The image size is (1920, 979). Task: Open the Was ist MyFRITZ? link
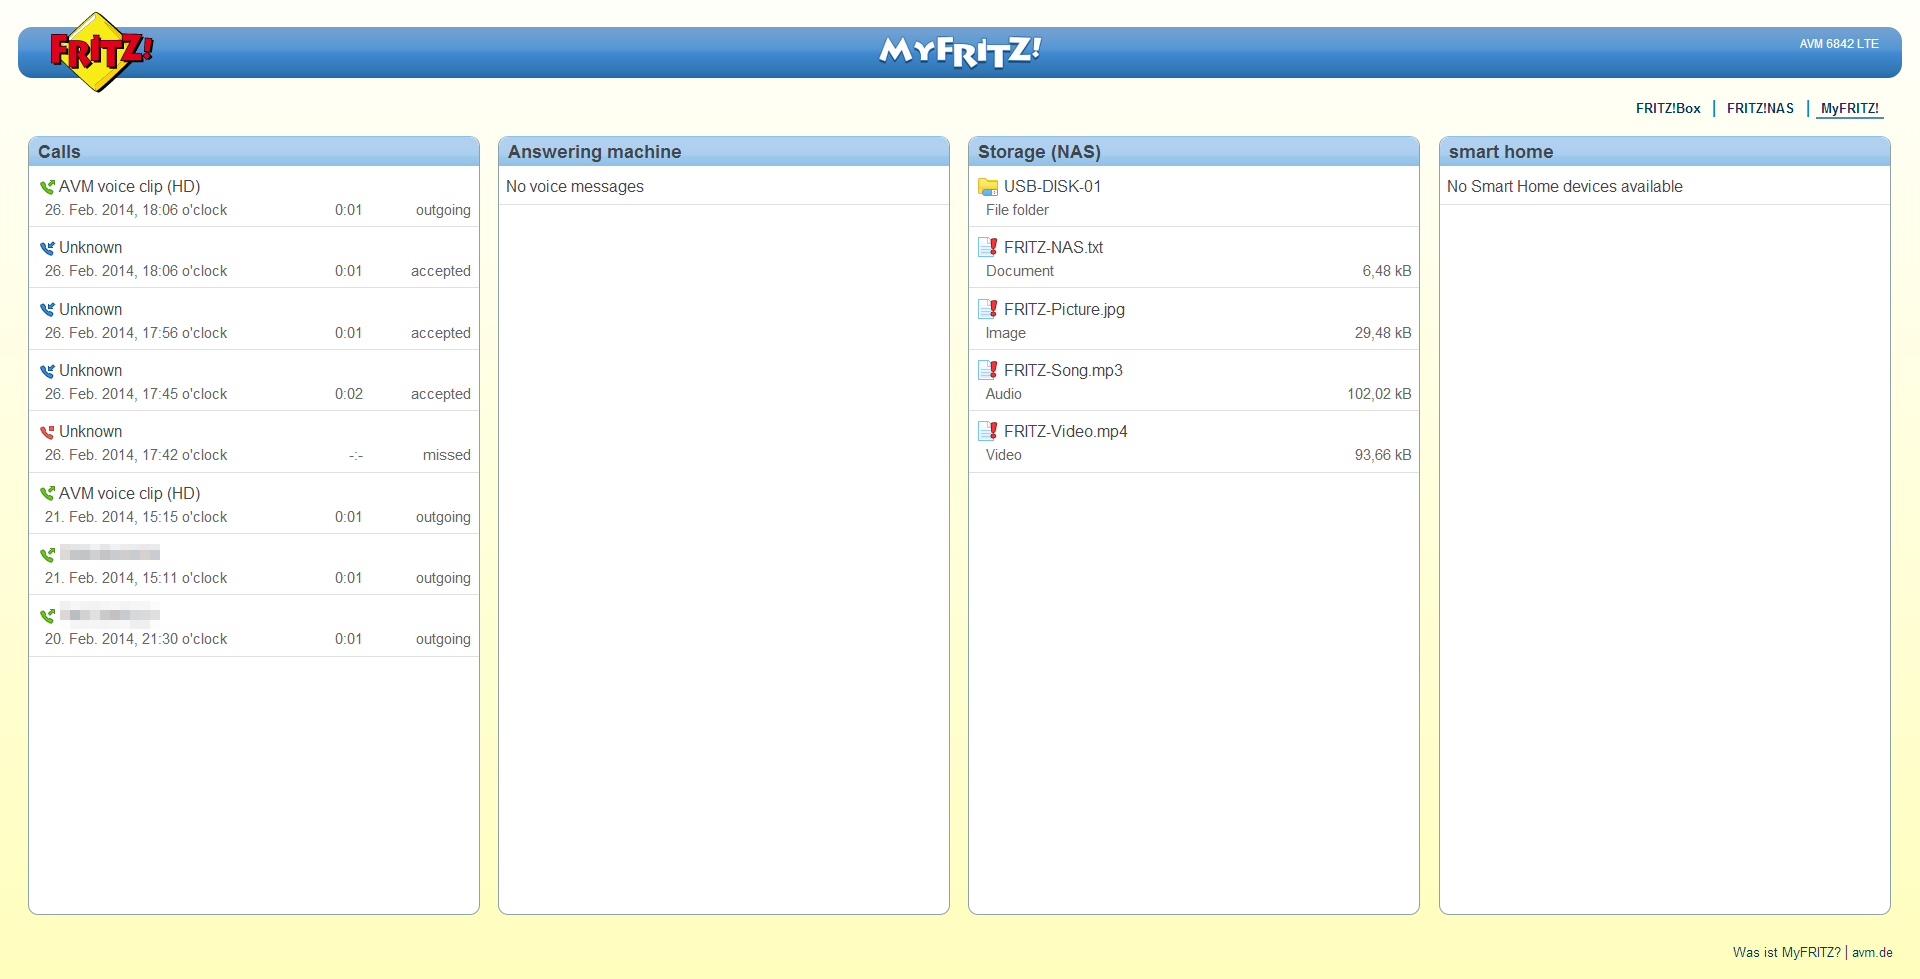[1786, 952]
